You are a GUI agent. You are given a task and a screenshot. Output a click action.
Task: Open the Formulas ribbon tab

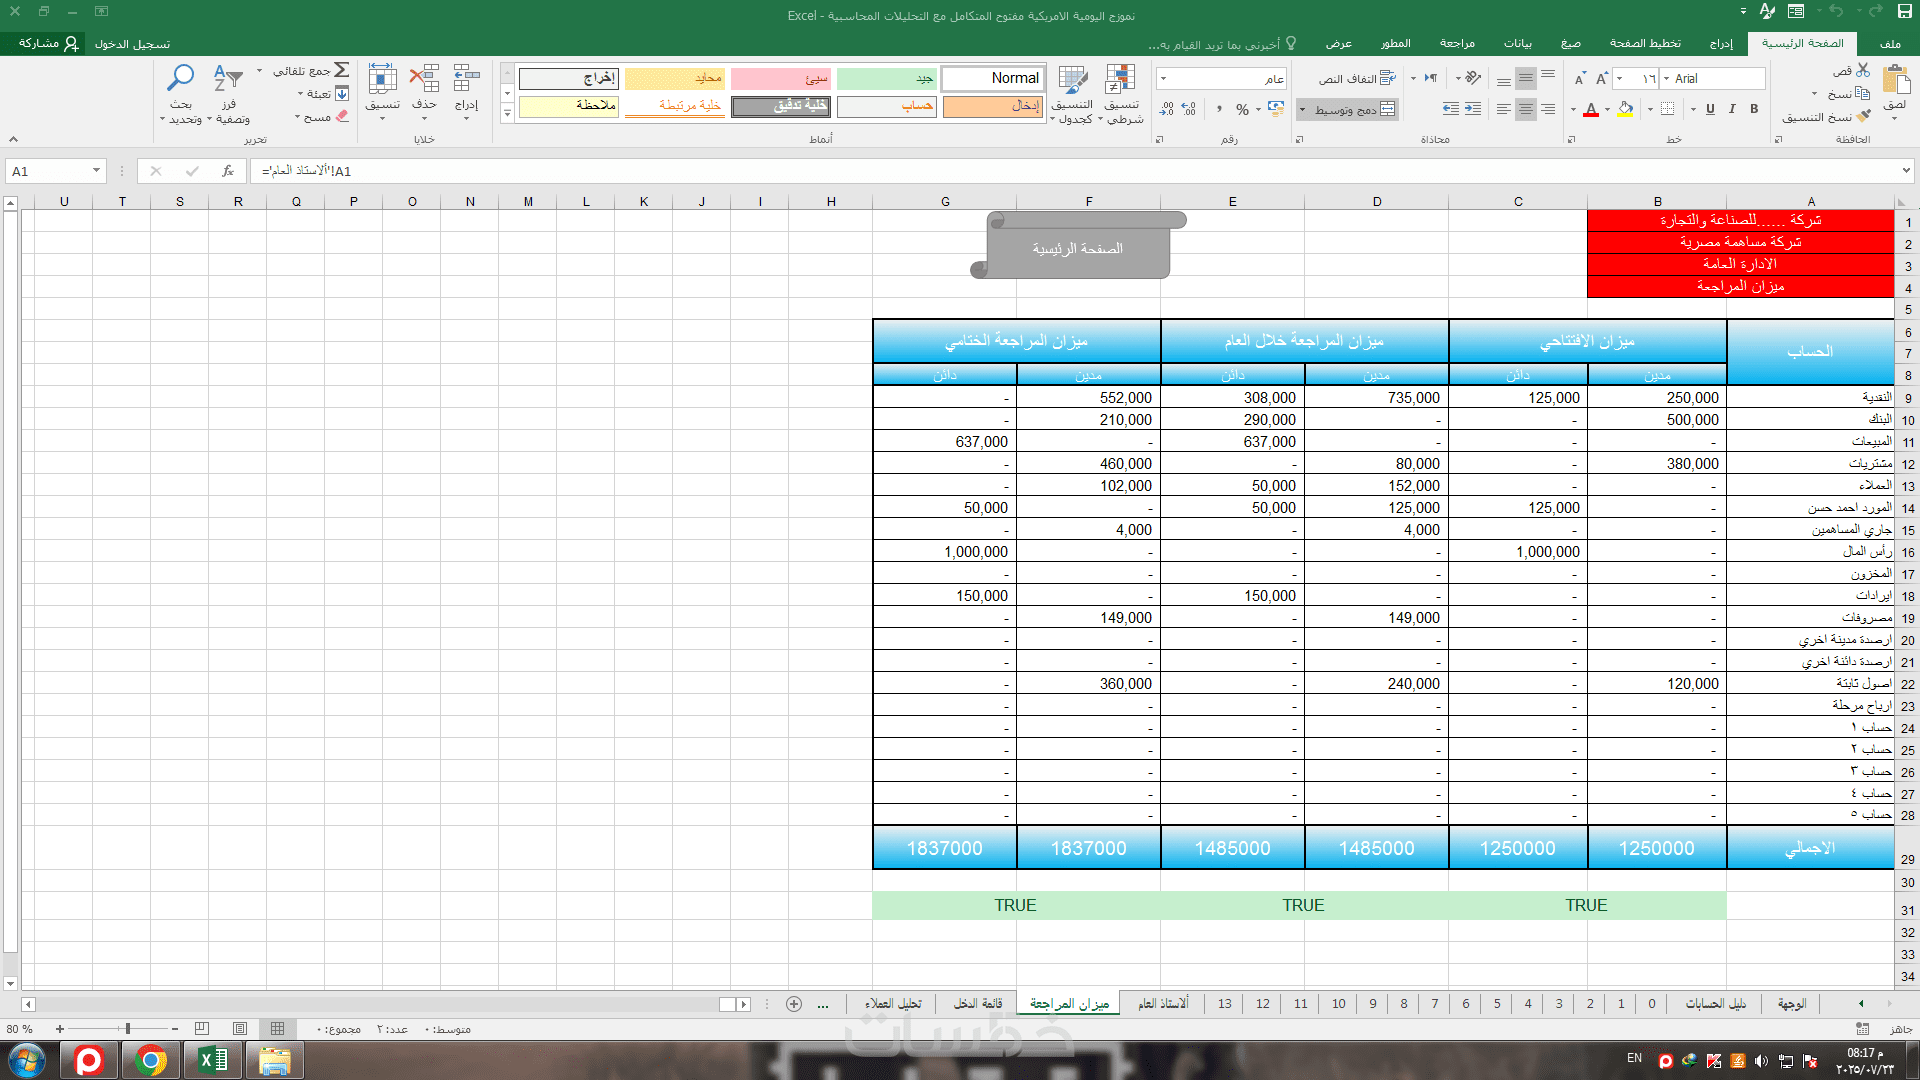pos(1571,43)
